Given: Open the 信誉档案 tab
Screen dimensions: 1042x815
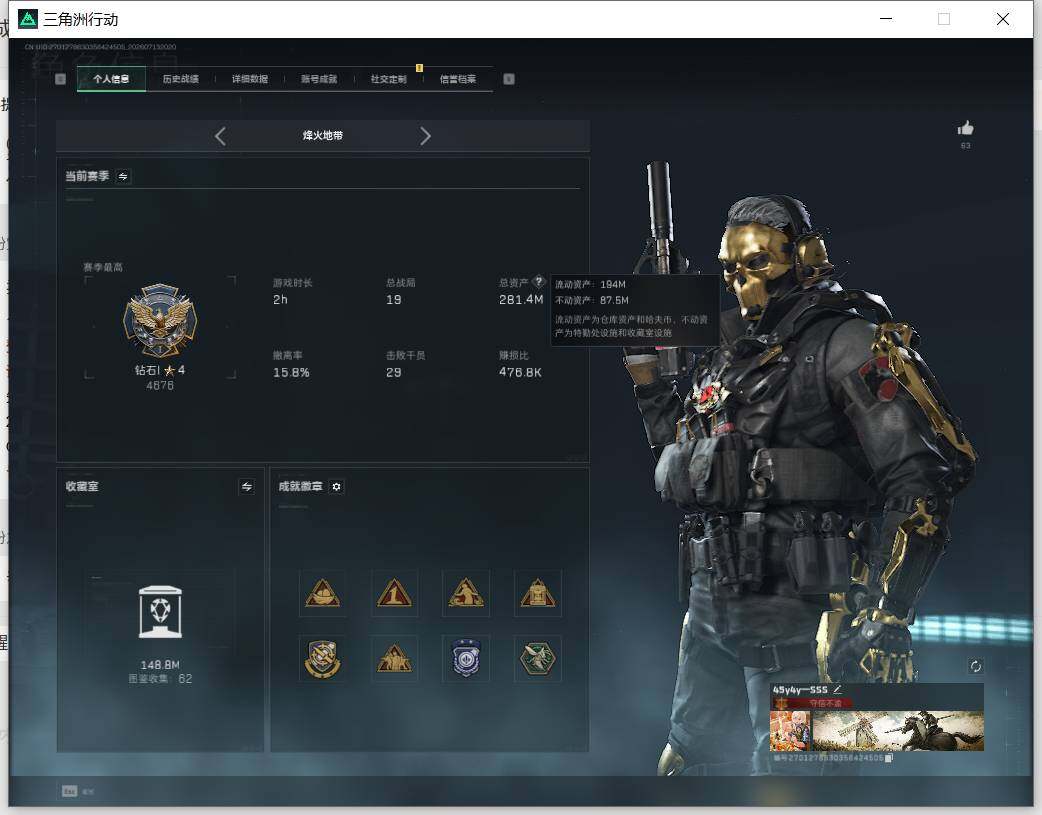Looking at the screenshot, I should click(458, 79).
